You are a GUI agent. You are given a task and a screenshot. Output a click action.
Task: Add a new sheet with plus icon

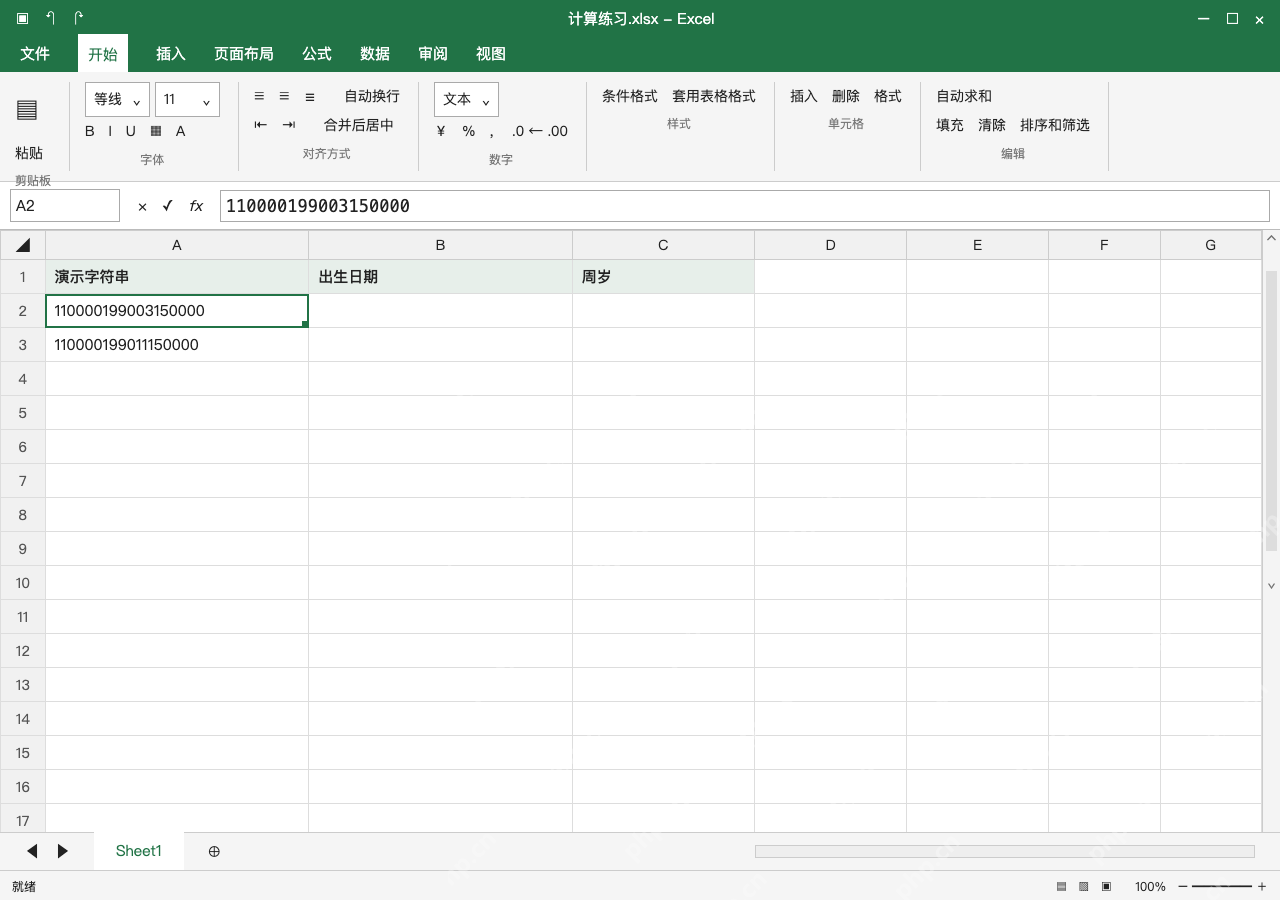tap(214, 851)
